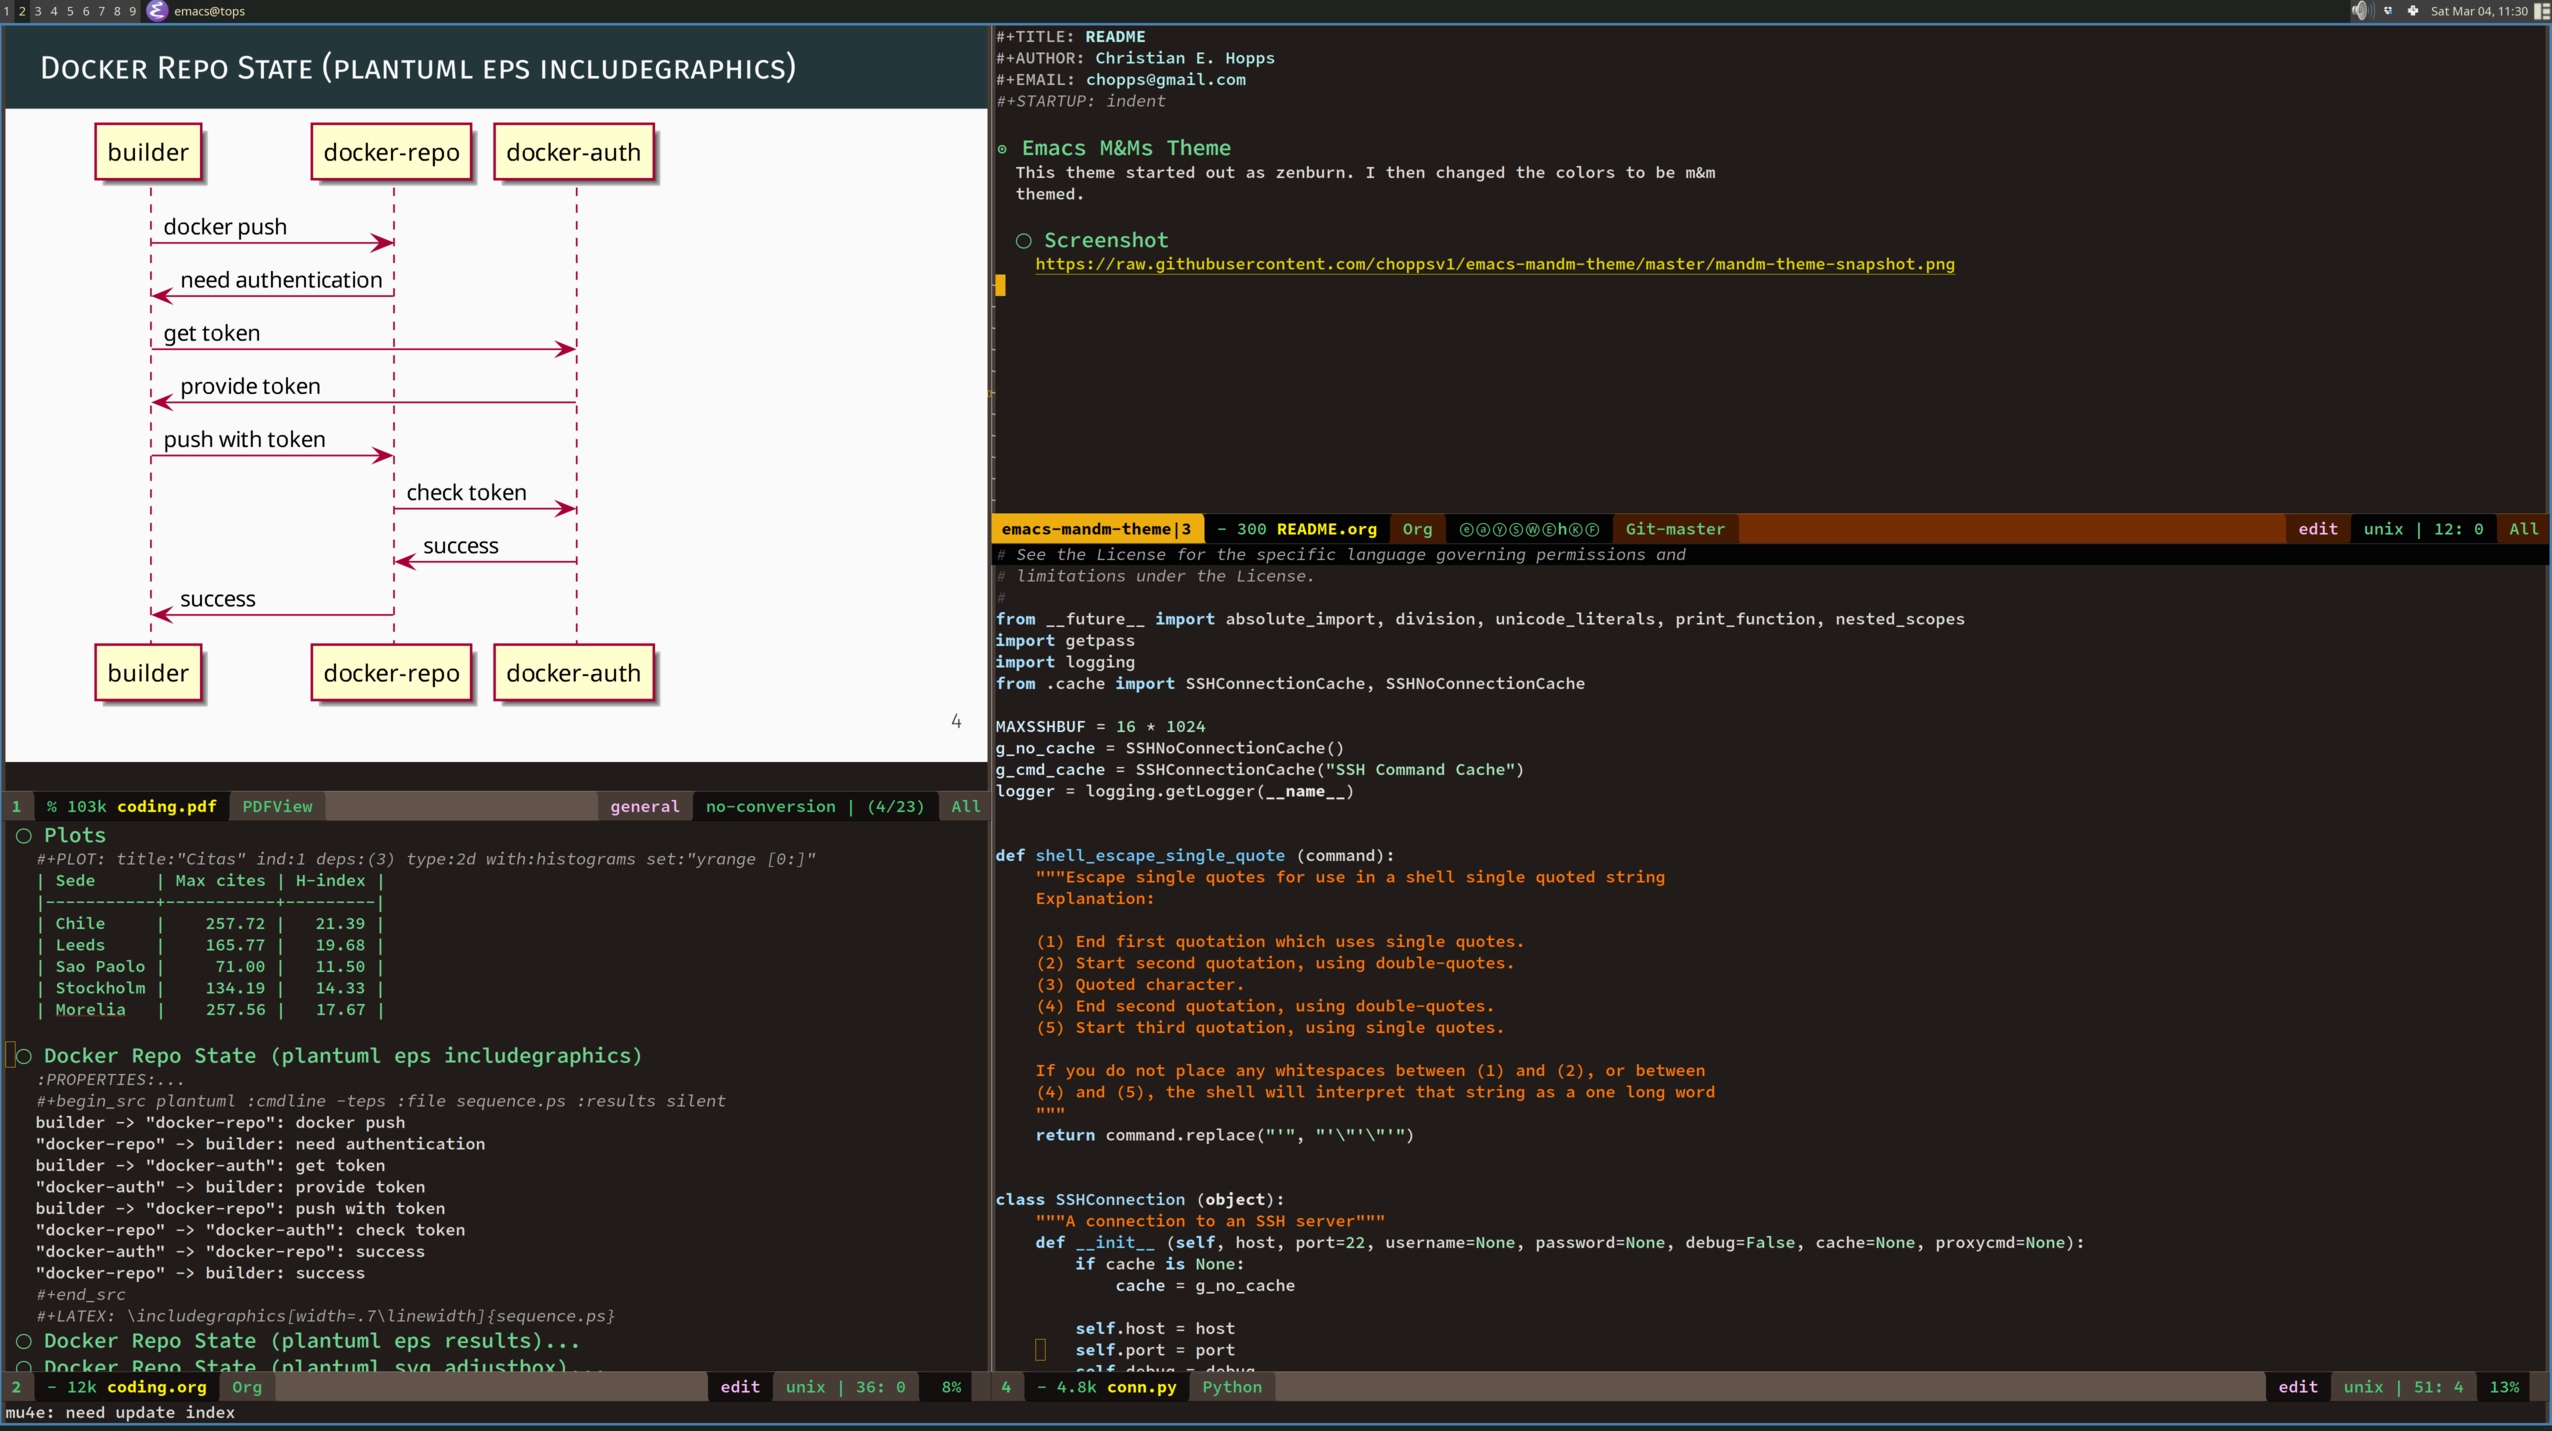2552x1431 pixels.
Task: Click the hollow cursor box beside self.port
Action: click(x=1040, y=1350)
